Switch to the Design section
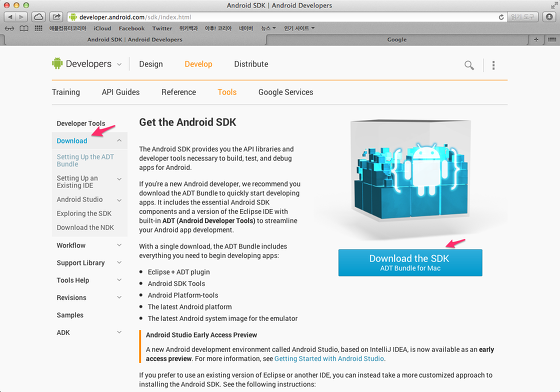This screenshot has height=392, width=560. coord(151,64)
